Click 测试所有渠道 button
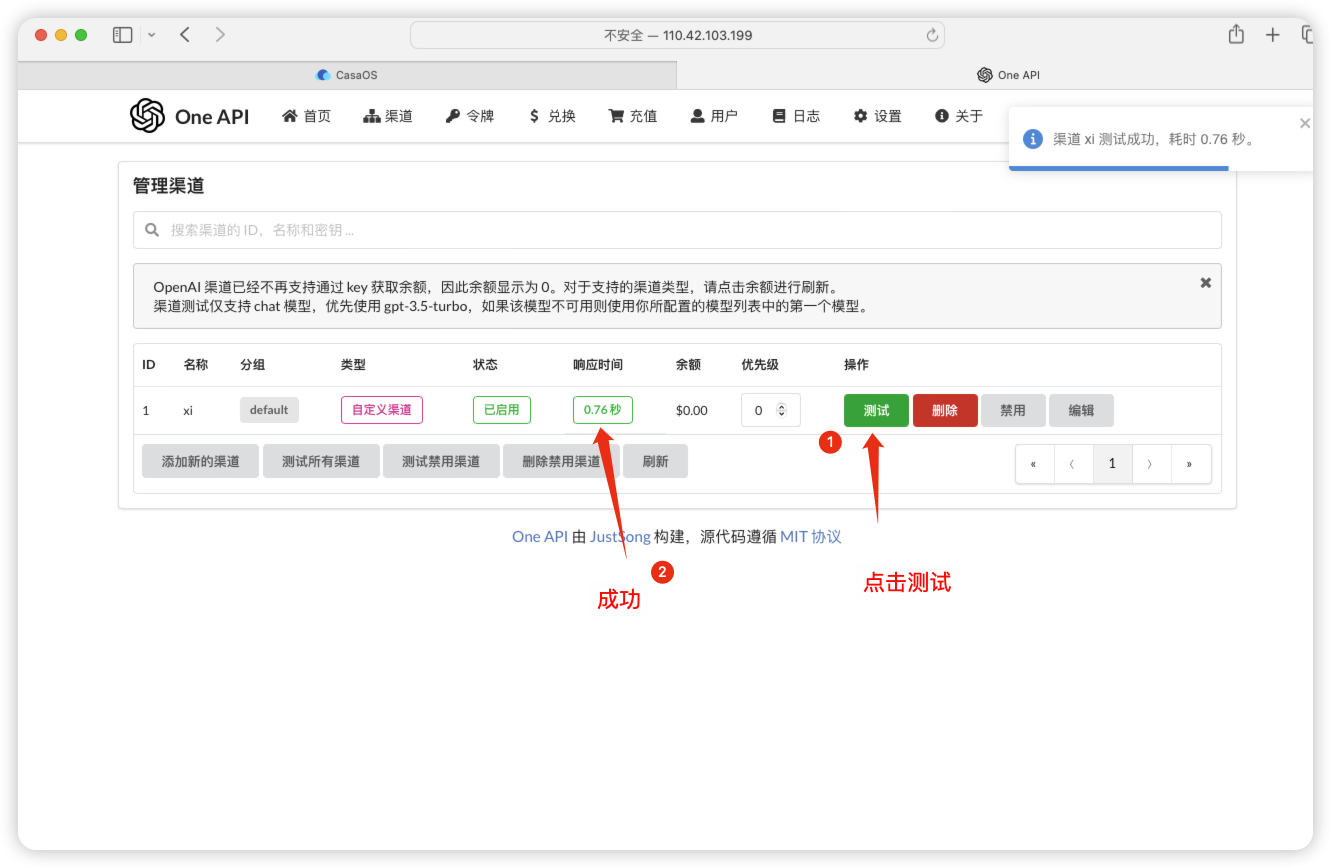This screenshot has height=868, width=1331. tap(321, 461)
